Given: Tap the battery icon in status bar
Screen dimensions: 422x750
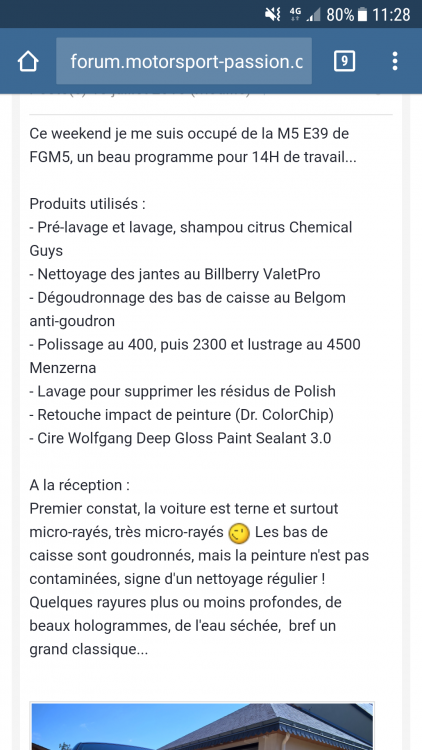Looking at the screenshot, I should pyautogui.click(x=363, y=15).
